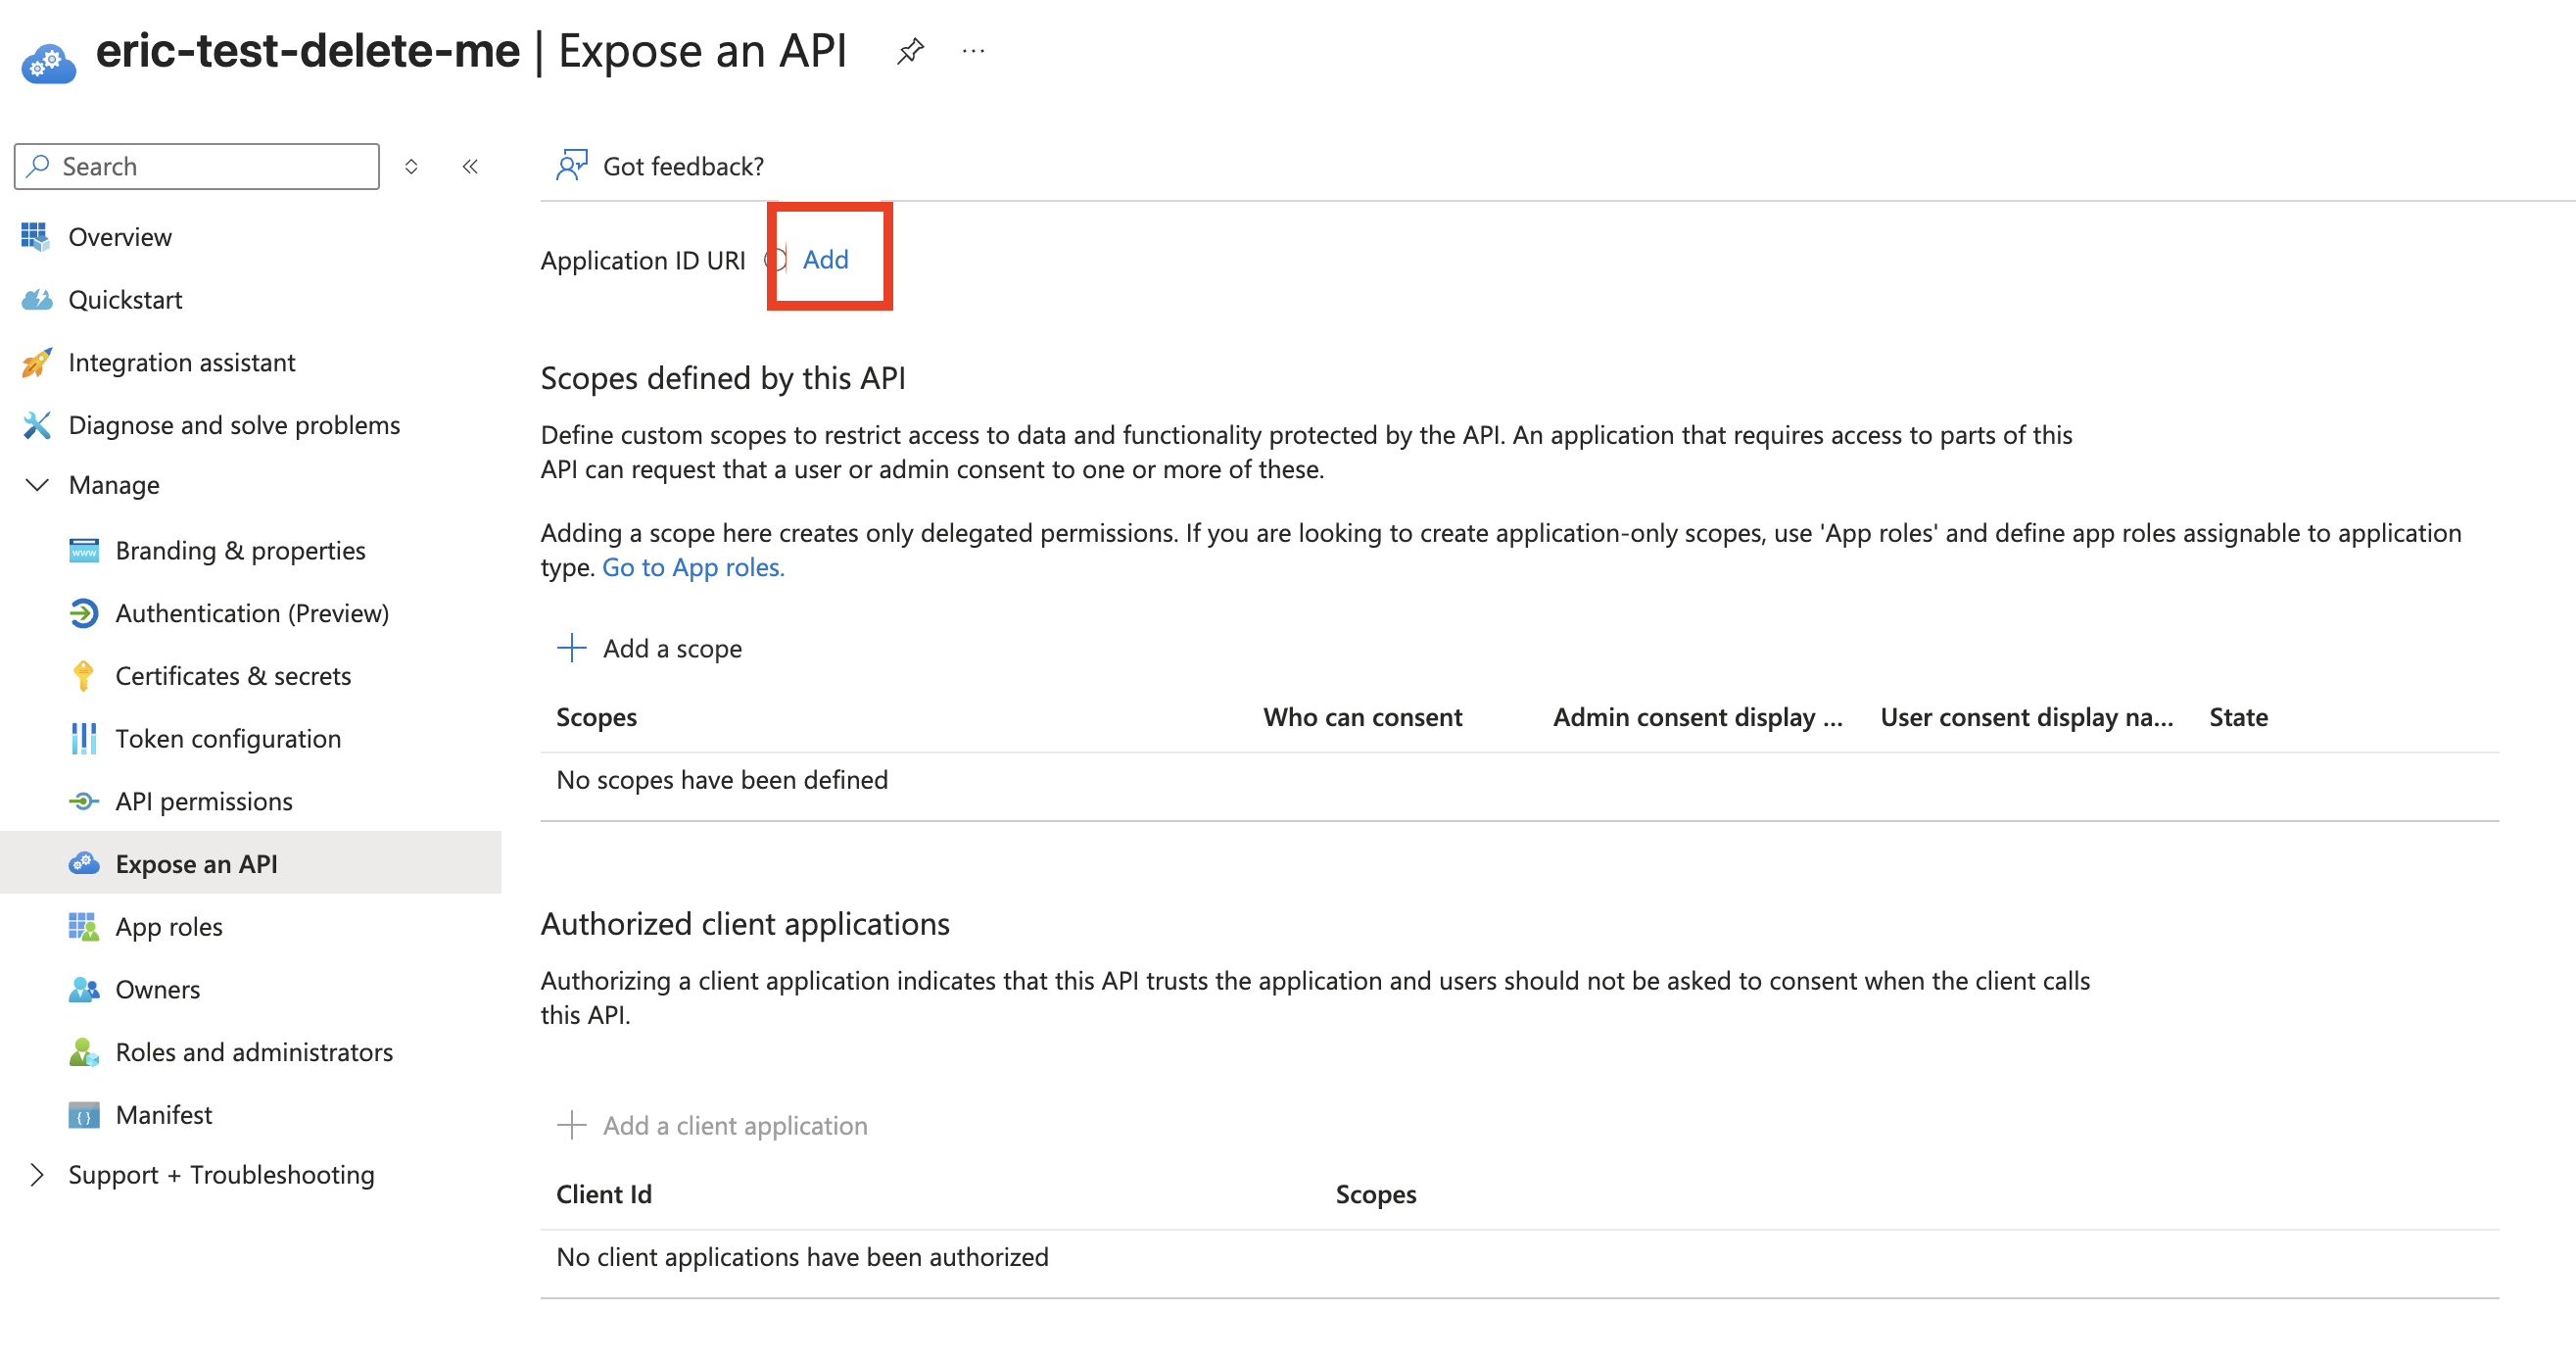Open the Overview page
The image size is (2576, 1360).
click(x=119, y=237)
